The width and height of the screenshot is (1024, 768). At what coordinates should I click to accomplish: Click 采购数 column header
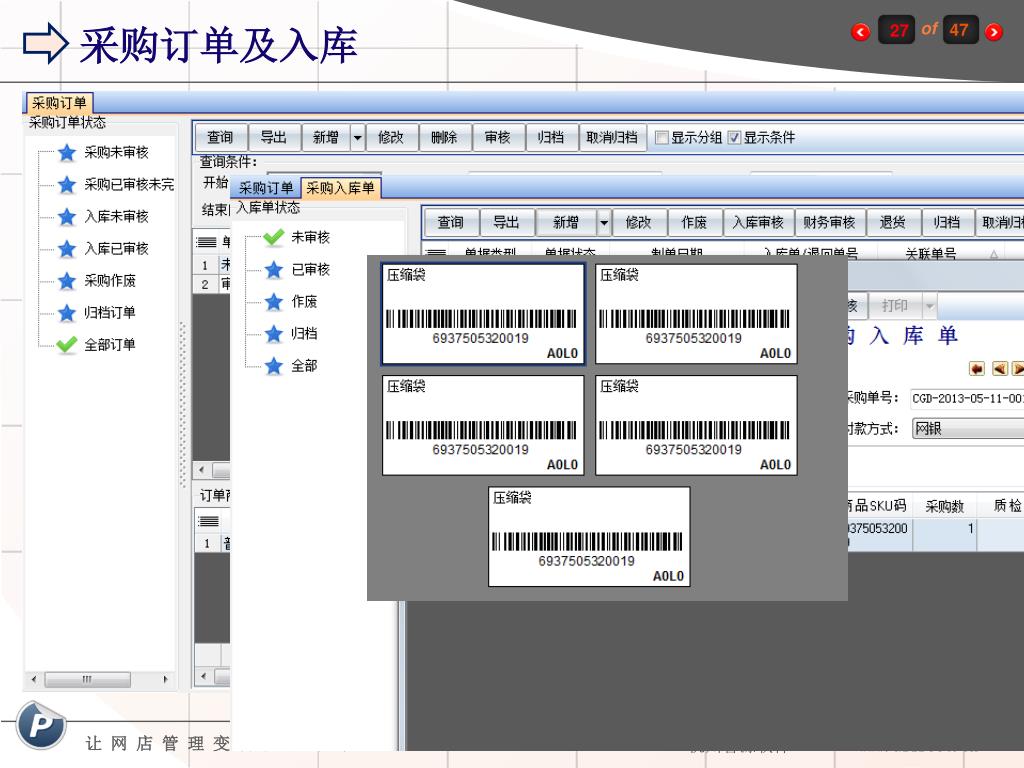pyautogui.click(x=944, y=506)
